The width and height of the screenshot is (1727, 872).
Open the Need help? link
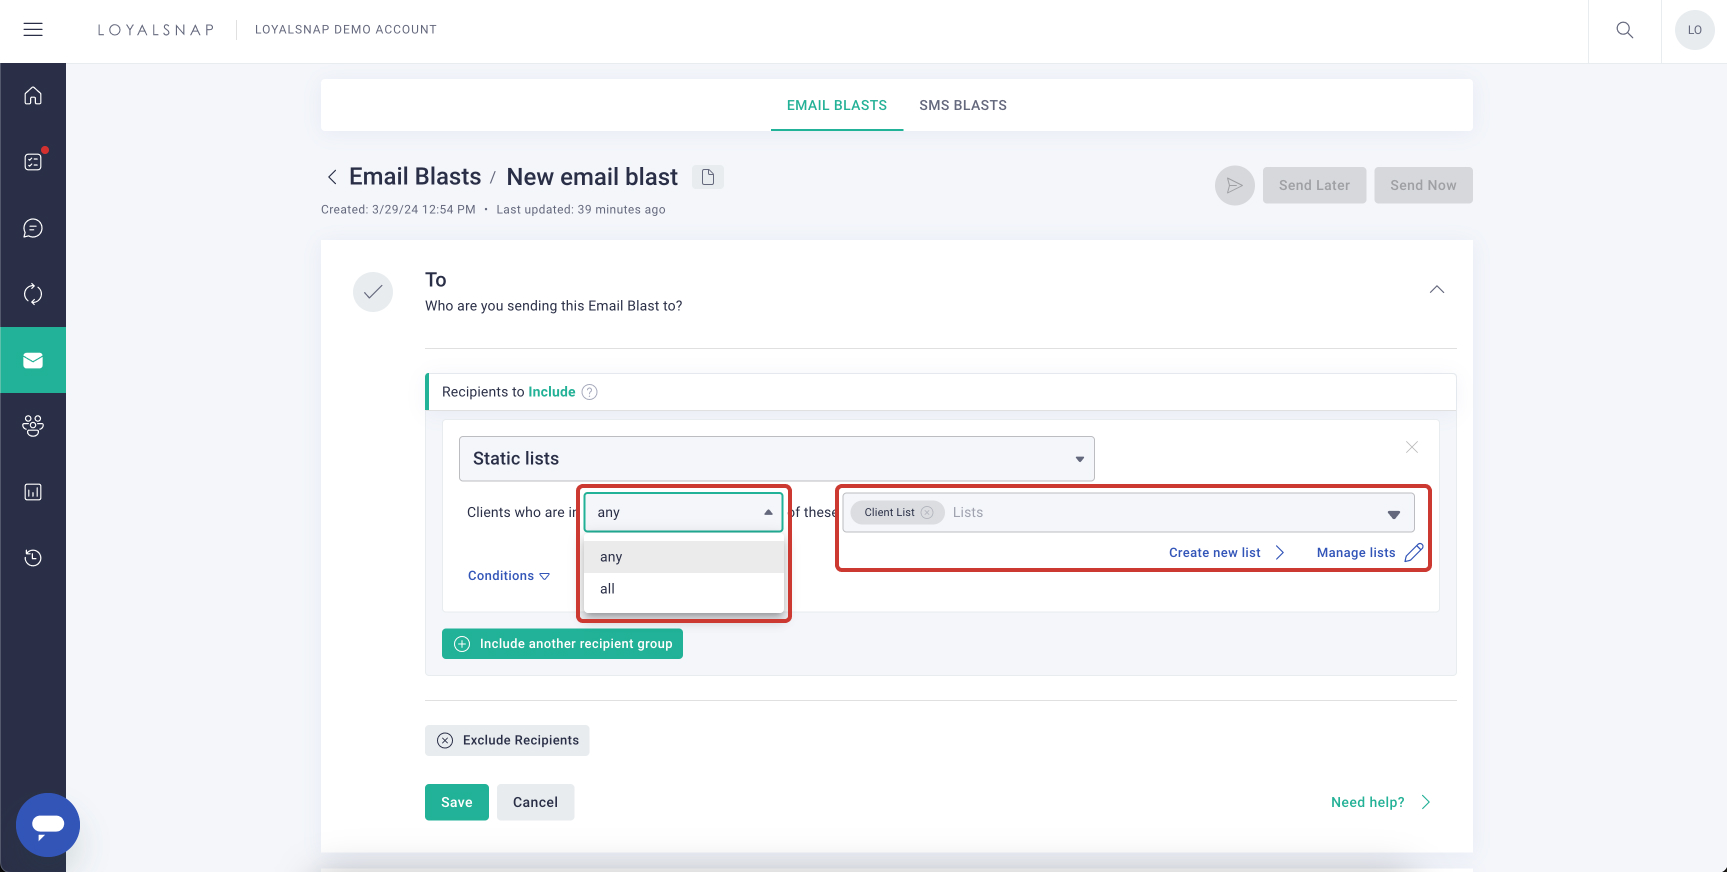(1381, 802)
